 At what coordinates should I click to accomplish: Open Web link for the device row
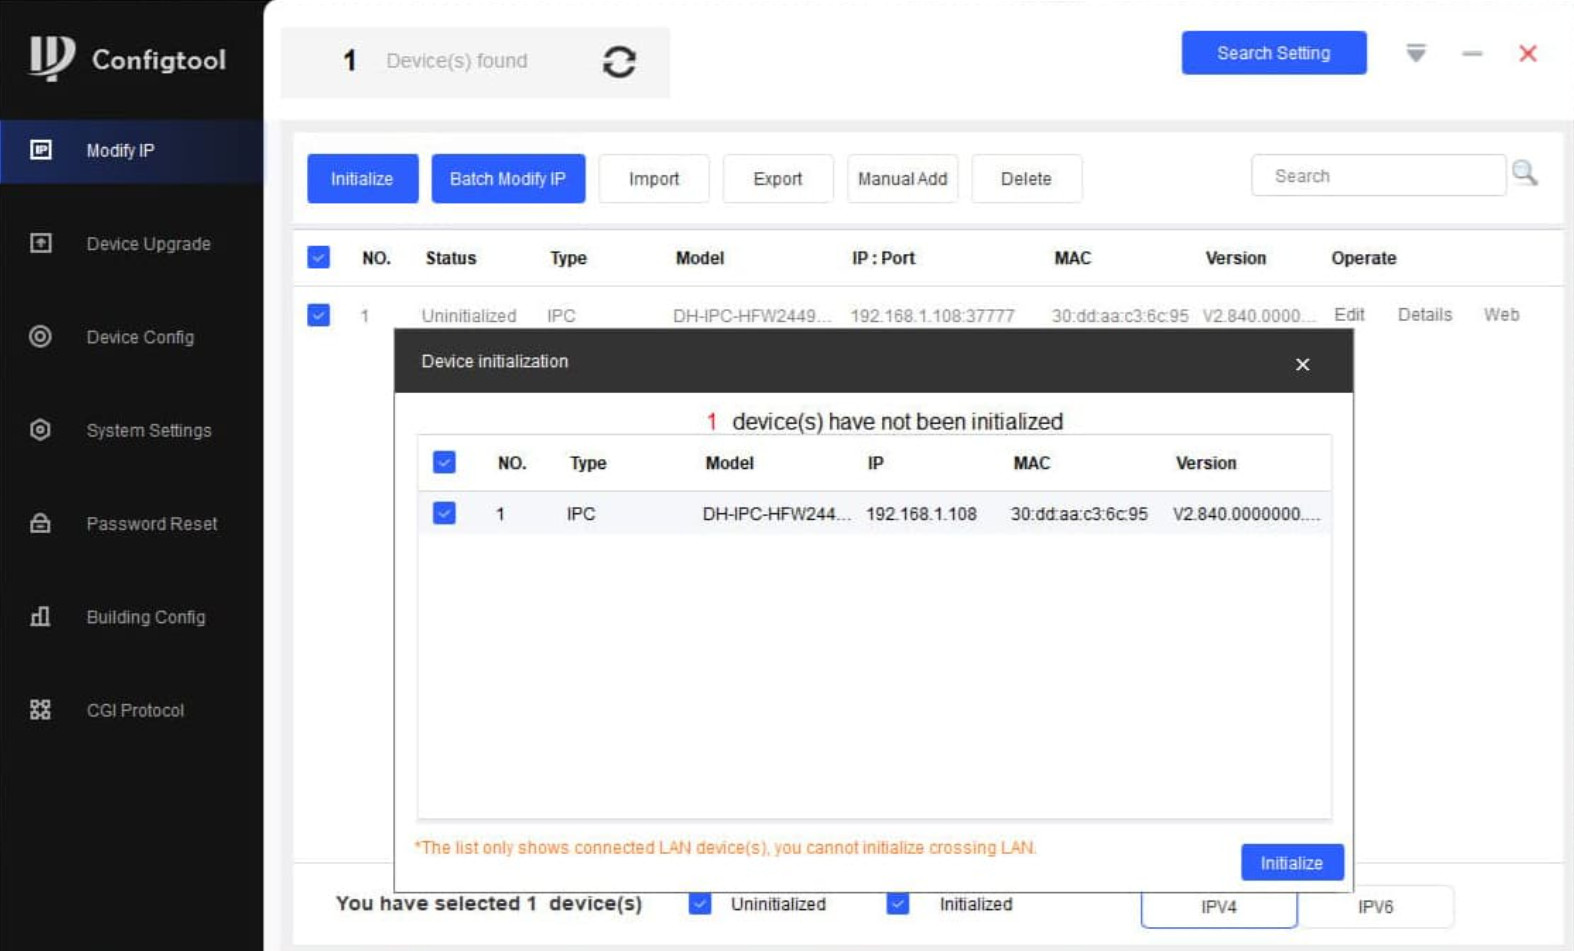click(1501, 314)
